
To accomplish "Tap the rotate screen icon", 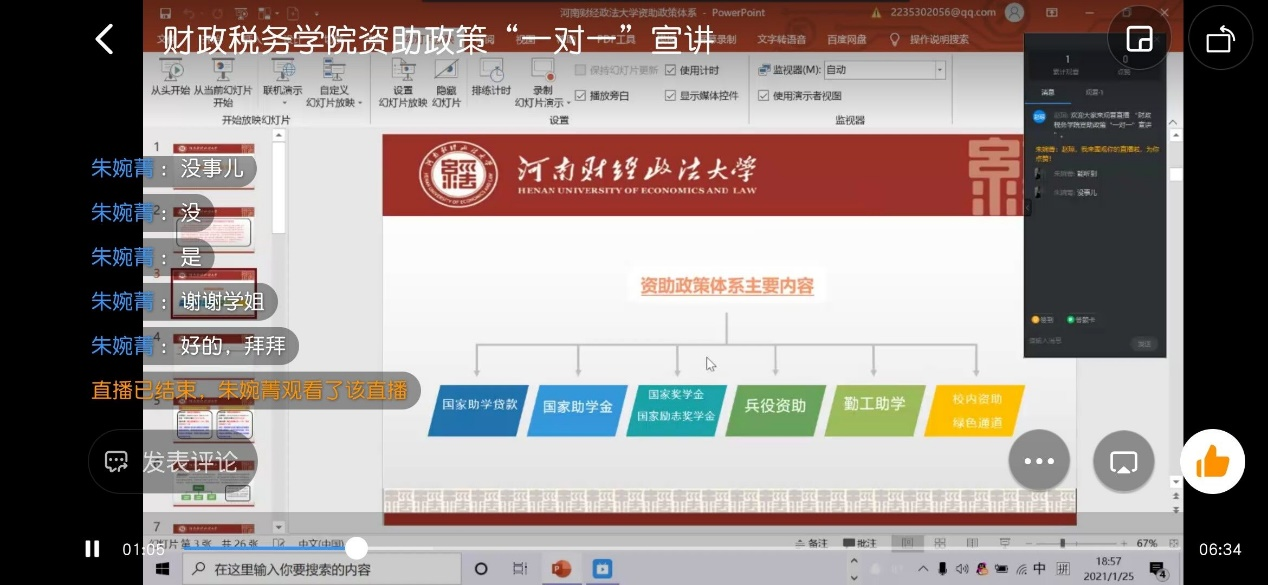I will pos(1220,39).
